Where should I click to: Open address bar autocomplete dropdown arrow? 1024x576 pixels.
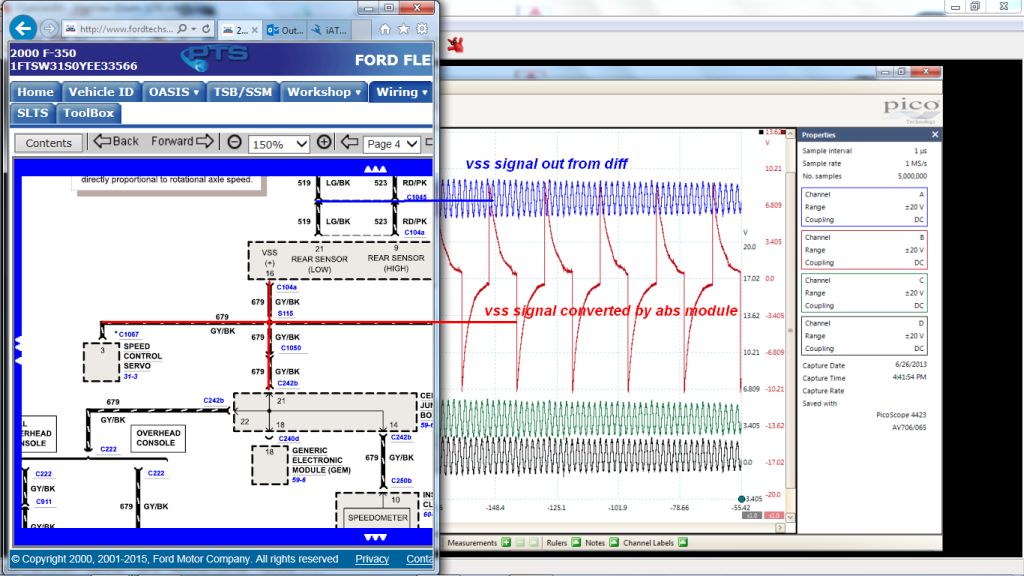[194, 29]
